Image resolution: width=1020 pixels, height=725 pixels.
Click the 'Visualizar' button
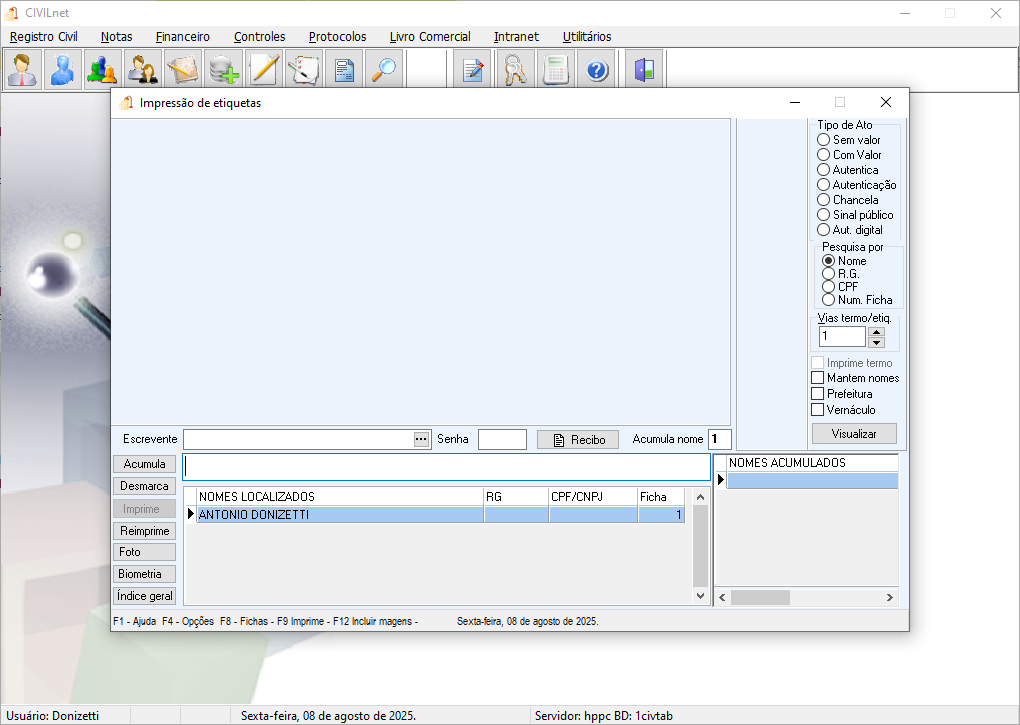(x=854, y=434)
